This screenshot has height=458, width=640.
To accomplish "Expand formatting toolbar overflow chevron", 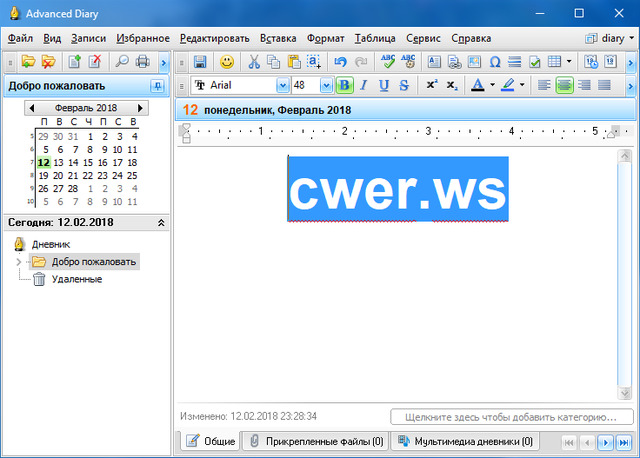I will 631,86.
